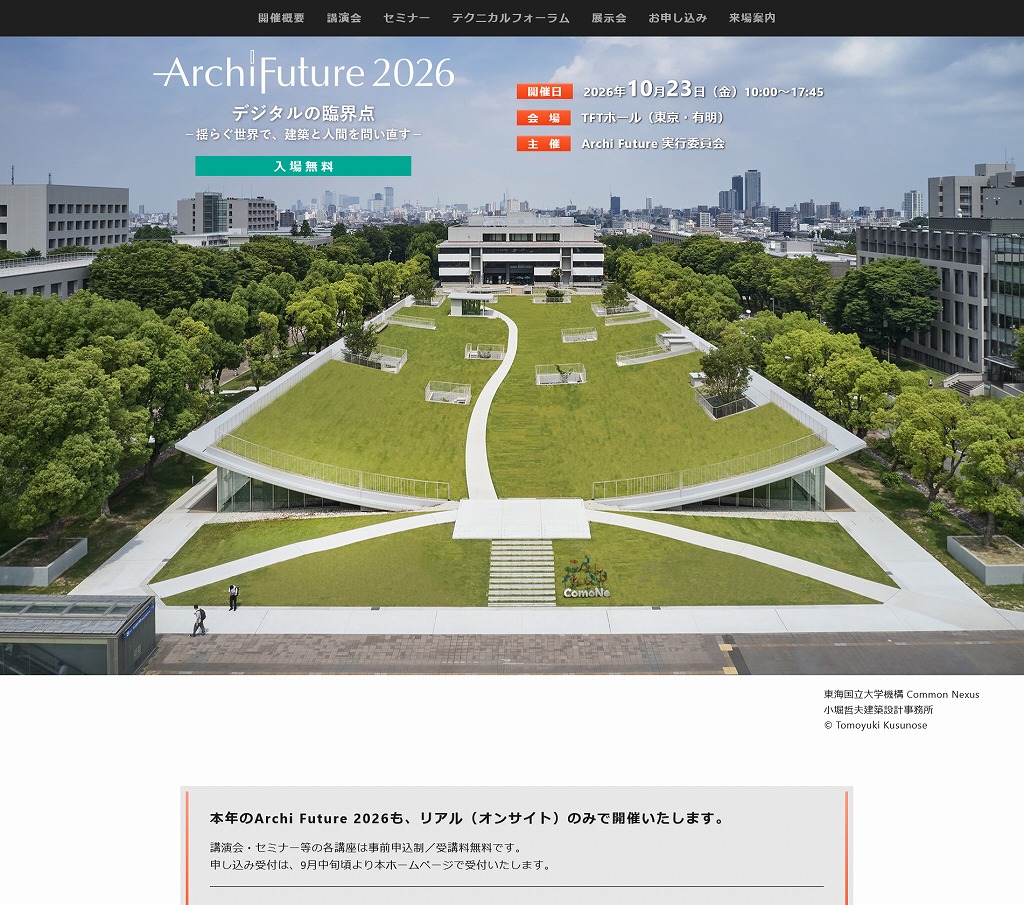1024x905 pixels.
Task: Click the line 申し込み受付は、9月中旬頃より…
Action: 381,865
